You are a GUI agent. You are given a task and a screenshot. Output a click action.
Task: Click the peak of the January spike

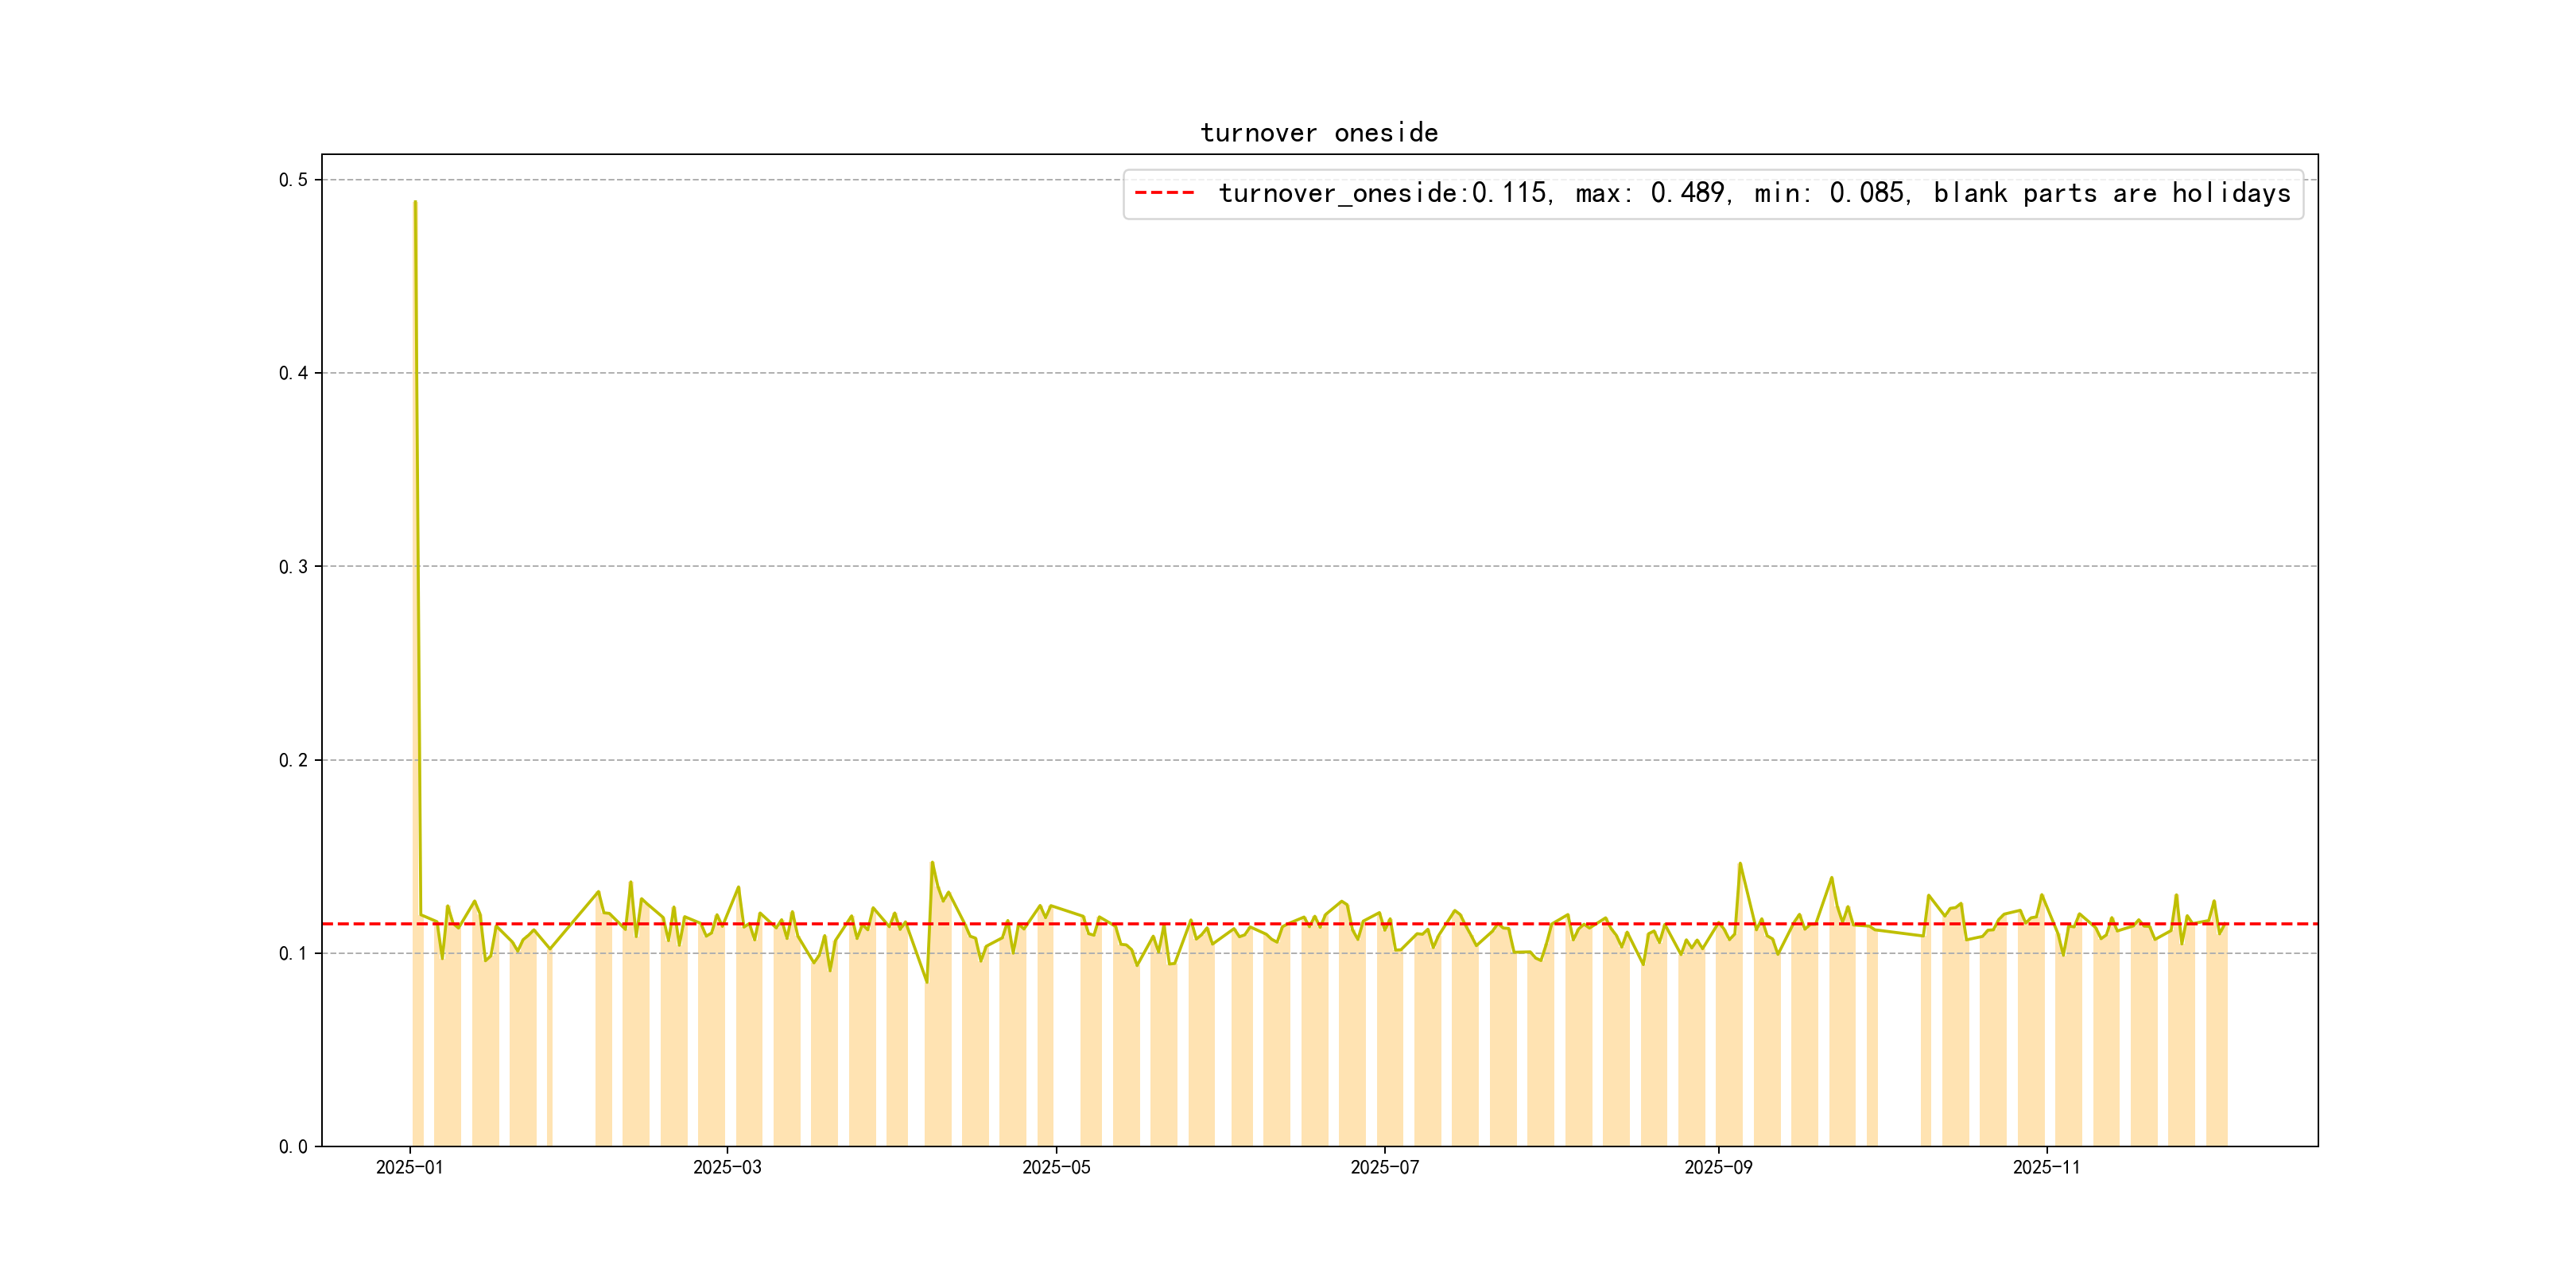coord(415,203)
